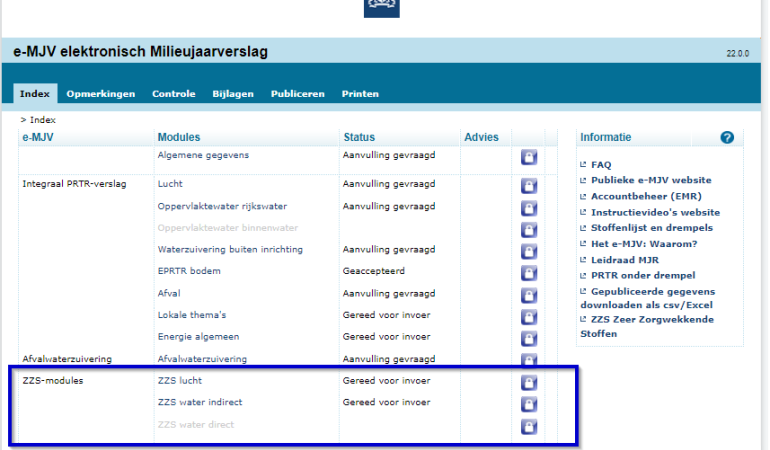Click lock icon for Oppervlaktewater rijkswater
Image resolution: width=770 pixels, height=450 pixels.
529,208
